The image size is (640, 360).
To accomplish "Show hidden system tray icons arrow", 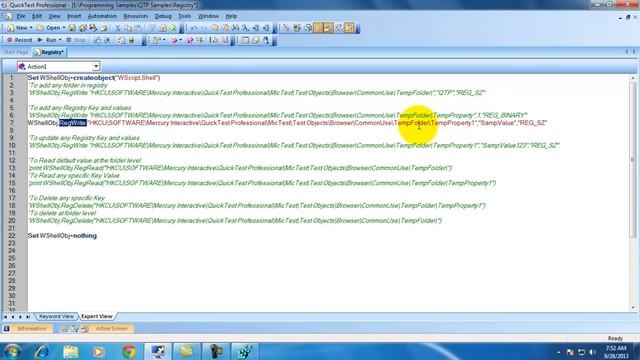I will click(558, 352).
